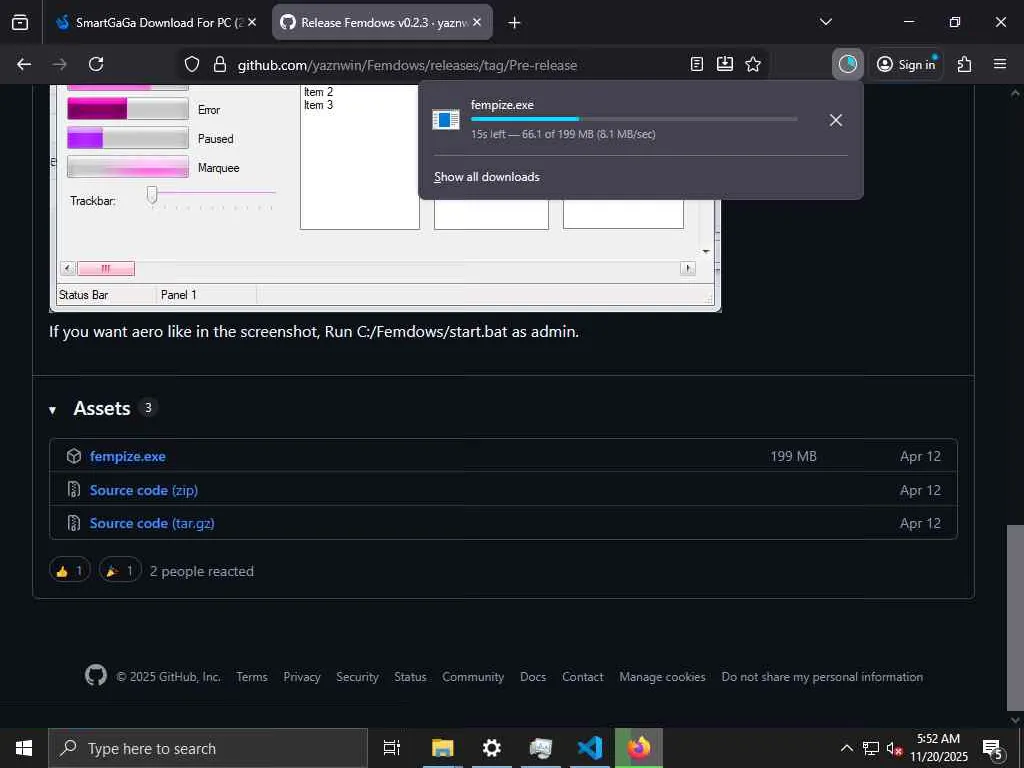Sign in to Firefox account
This screenshot has height=768, width=1024.
click(906, 64)
